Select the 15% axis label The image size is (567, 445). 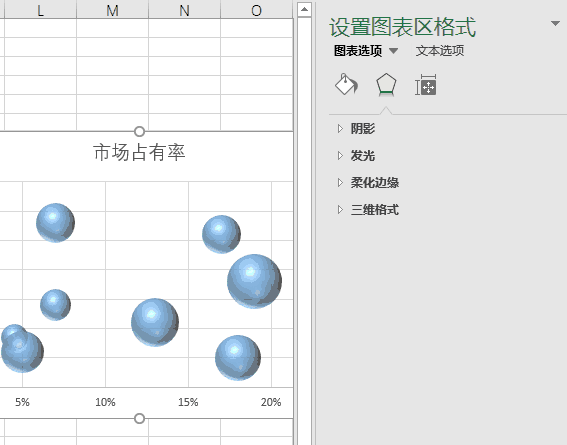click(x=188, y=402)
